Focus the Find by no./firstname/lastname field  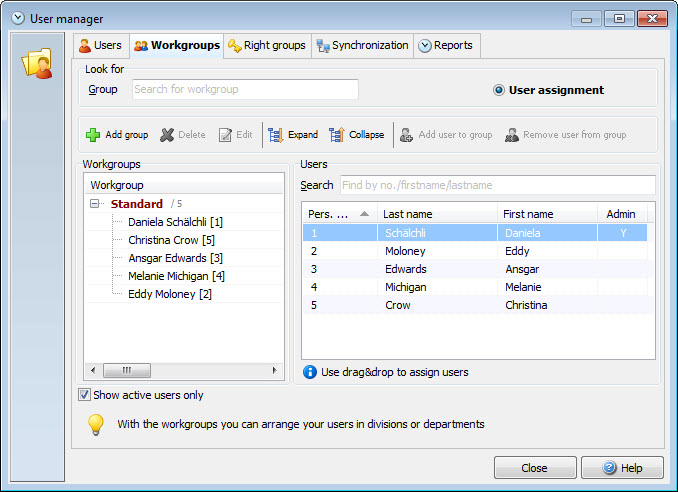498,185
